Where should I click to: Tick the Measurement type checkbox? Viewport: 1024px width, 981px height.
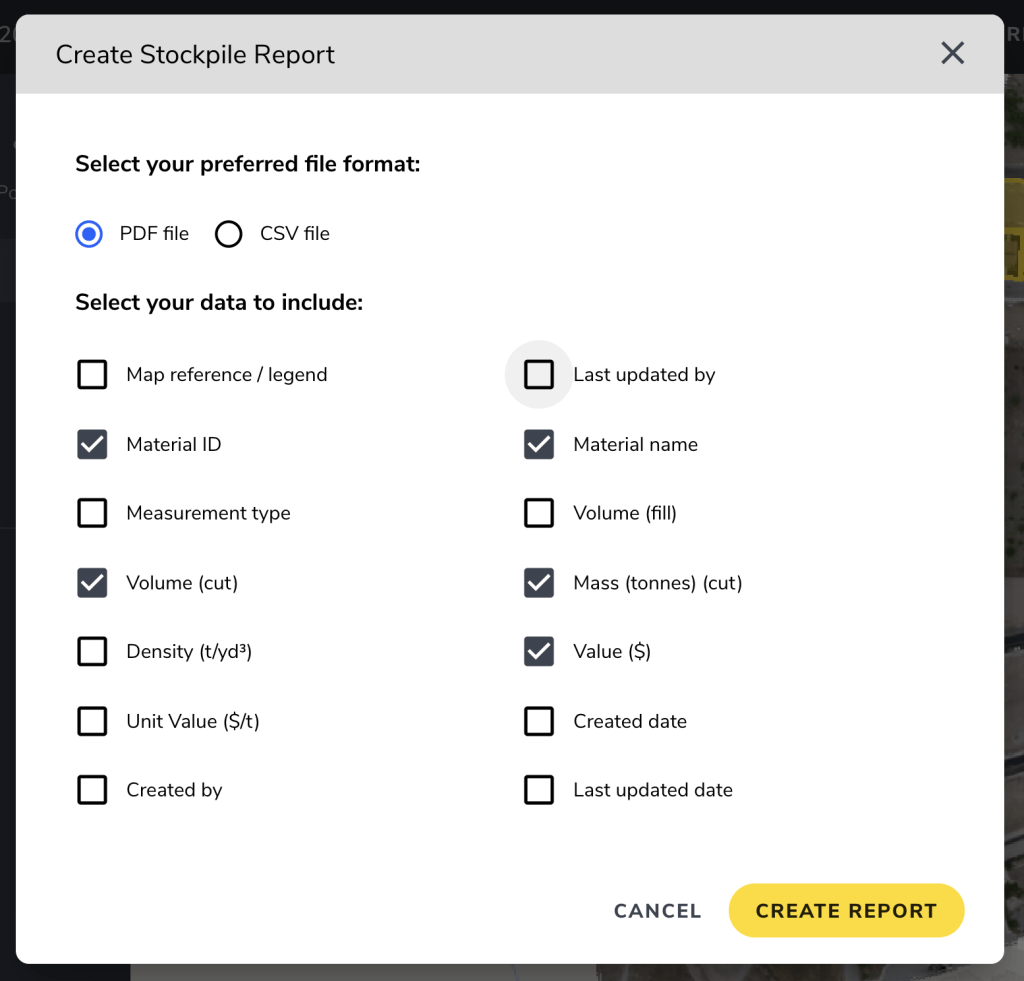point(93,513)
